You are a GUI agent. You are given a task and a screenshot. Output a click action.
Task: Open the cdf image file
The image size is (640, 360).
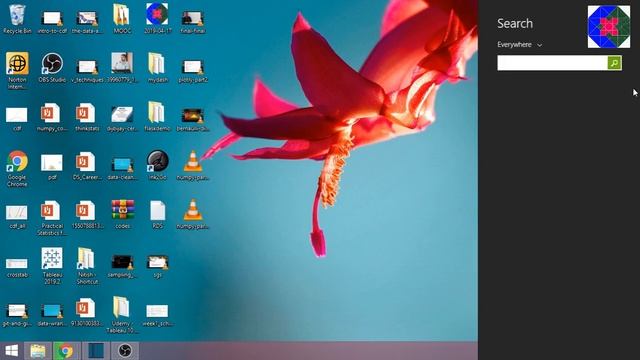point(17,119)
